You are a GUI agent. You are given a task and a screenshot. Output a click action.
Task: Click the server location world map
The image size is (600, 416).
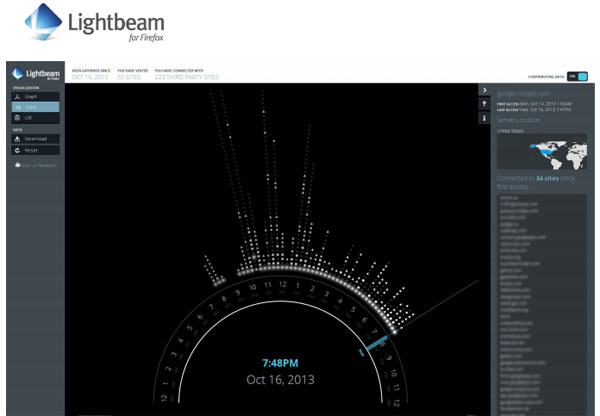coord(541,152)
